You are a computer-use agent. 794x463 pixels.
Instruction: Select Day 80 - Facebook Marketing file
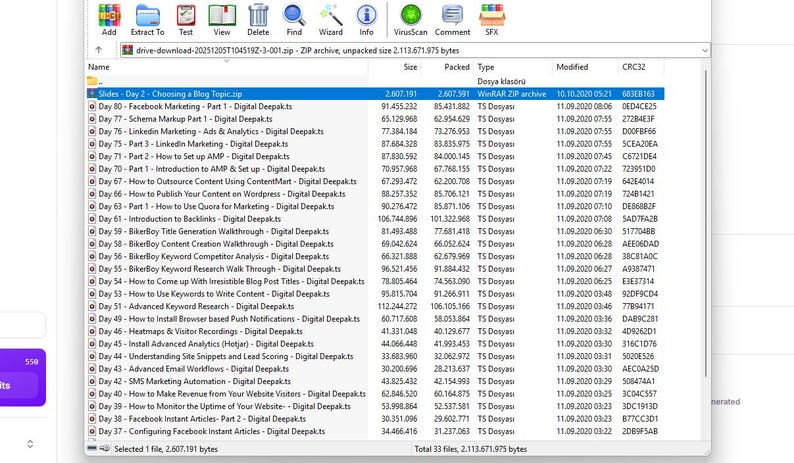click(x=375, y=106)
